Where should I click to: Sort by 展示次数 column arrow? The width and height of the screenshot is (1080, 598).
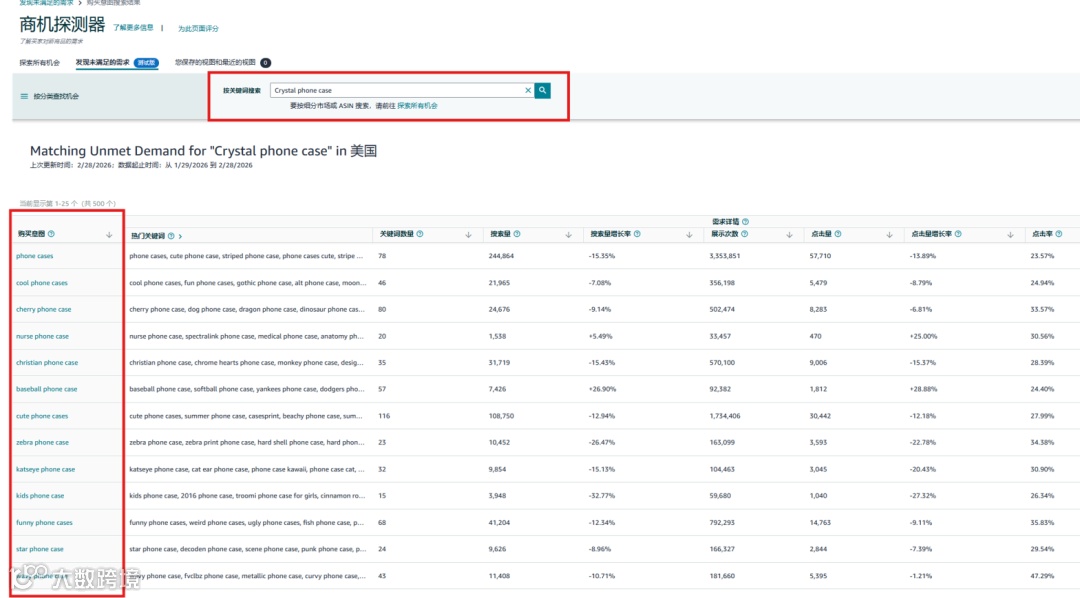(x=789, y=235)
